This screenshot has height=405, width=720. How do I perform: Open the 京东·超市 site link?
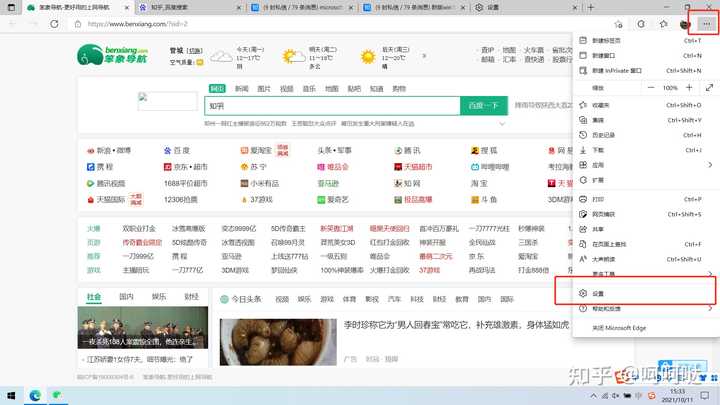[186, 167]
